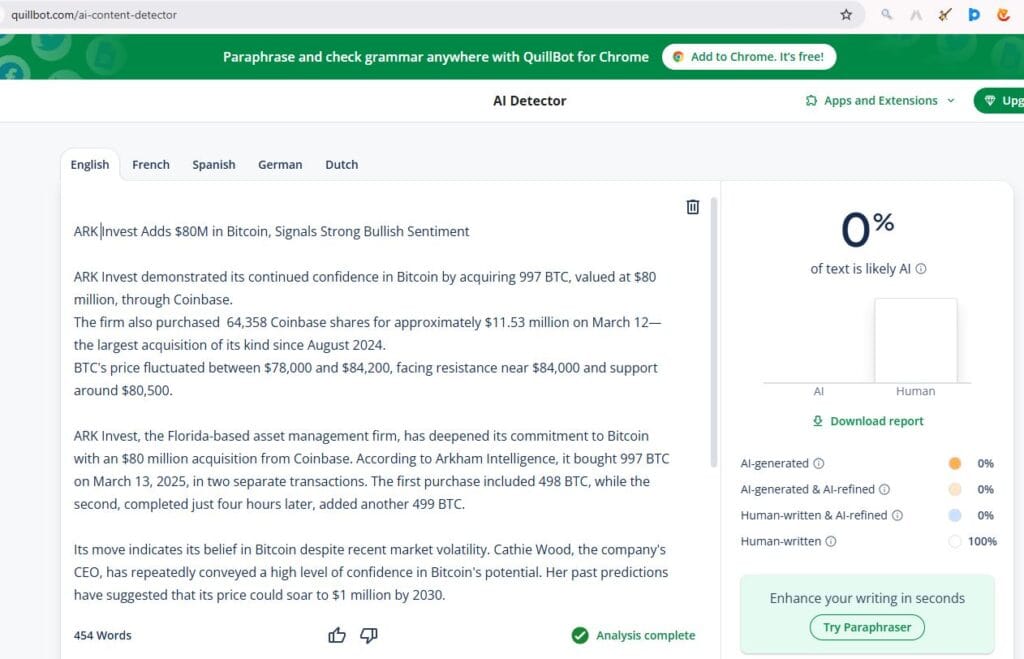The width and height of the screenshot is (1024, 659).
Task: Click the text editor vertical scrollbar
Action: pos(714,332)
